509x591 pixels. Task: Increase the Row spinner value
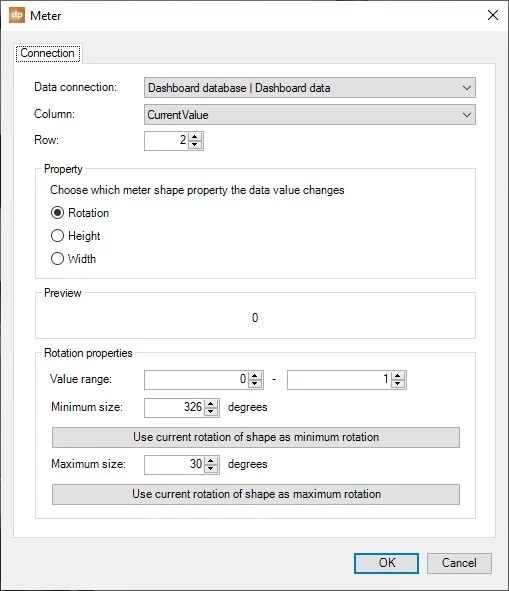click(x=195, y=137)
